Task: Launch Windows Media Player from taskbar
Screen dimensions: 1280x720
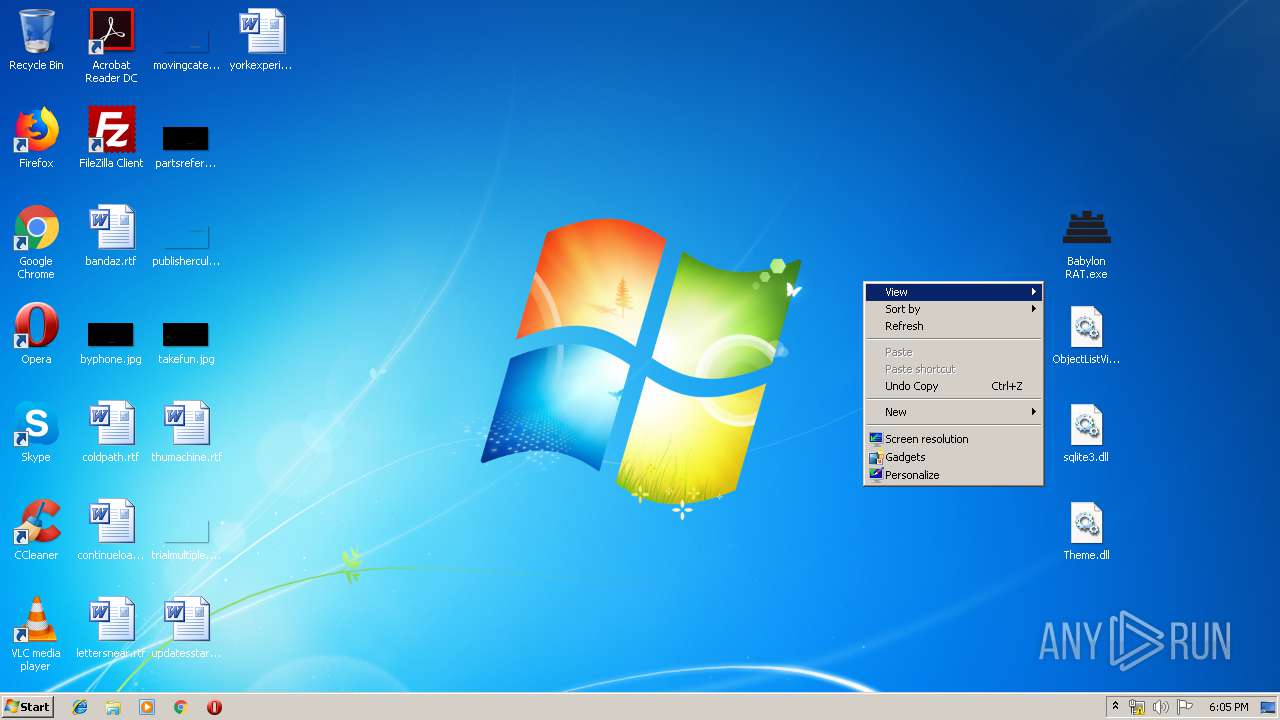Action: click(x=147, y=707)
